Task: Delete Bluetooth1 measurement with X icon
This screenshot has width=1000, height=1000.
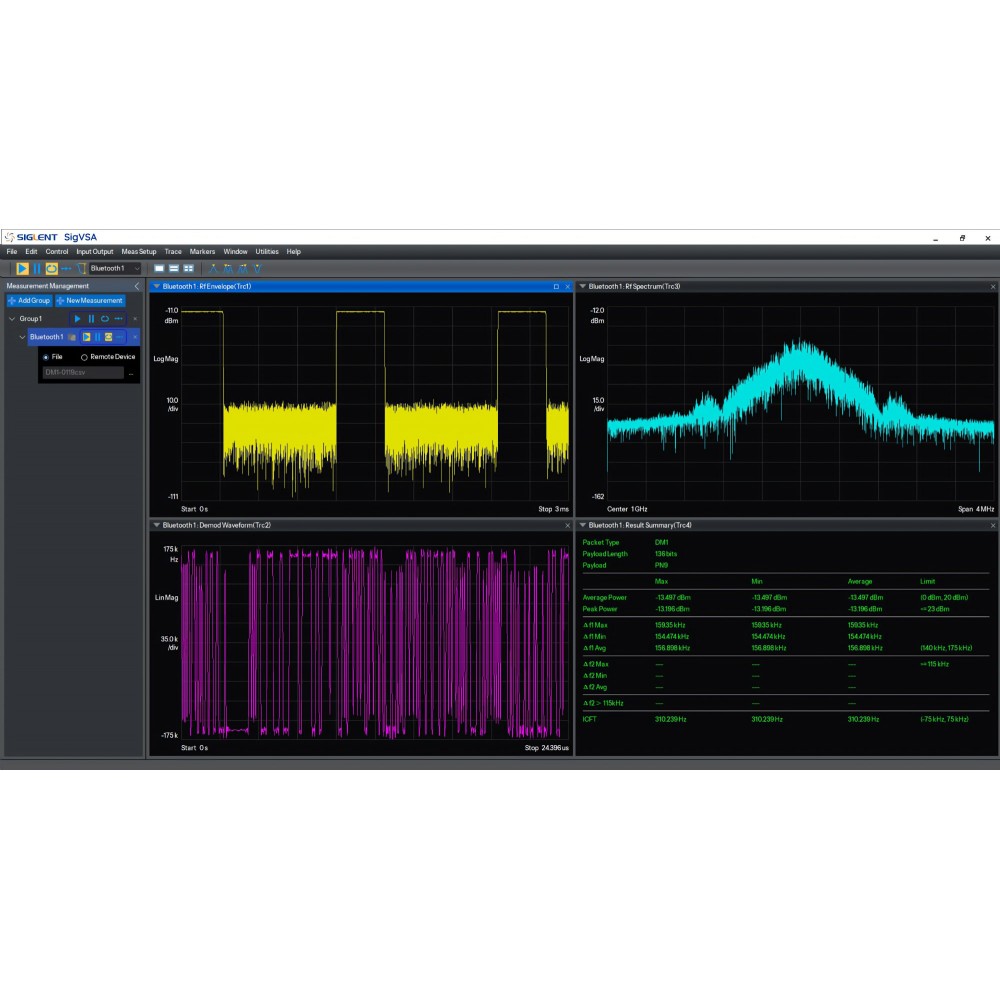Action: coord(135,337)
